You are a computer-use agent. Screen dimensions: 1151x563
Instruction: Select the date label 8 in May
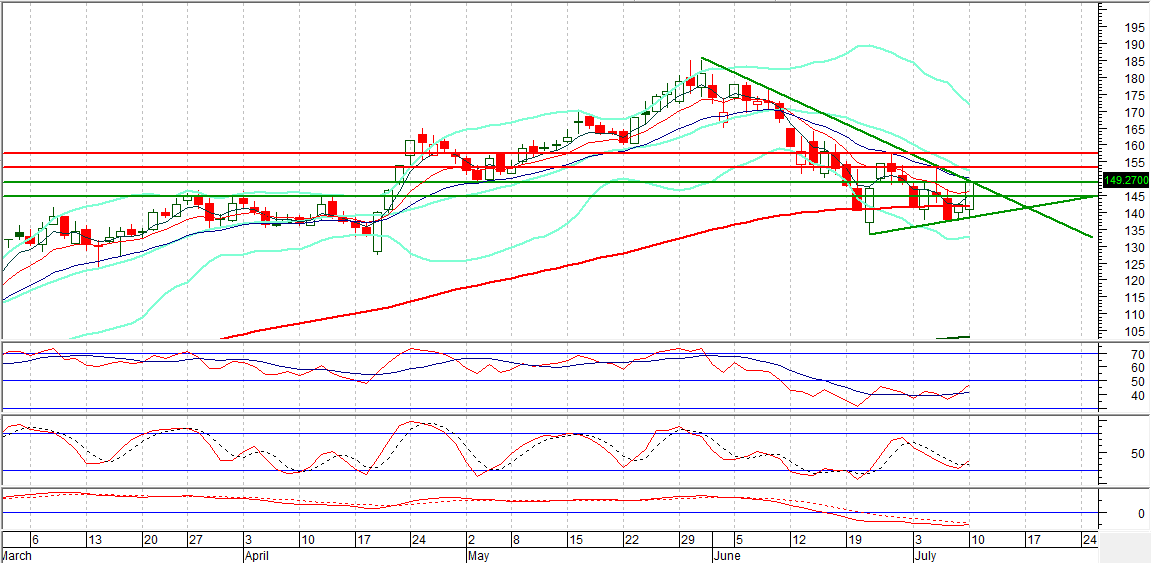click(x=516, y=540)
